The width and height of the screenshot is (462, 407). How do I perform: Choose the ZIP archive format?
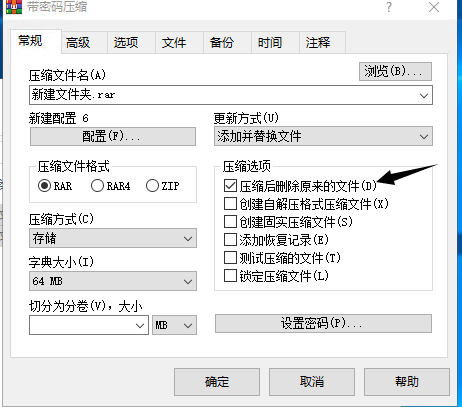point(152,186)
